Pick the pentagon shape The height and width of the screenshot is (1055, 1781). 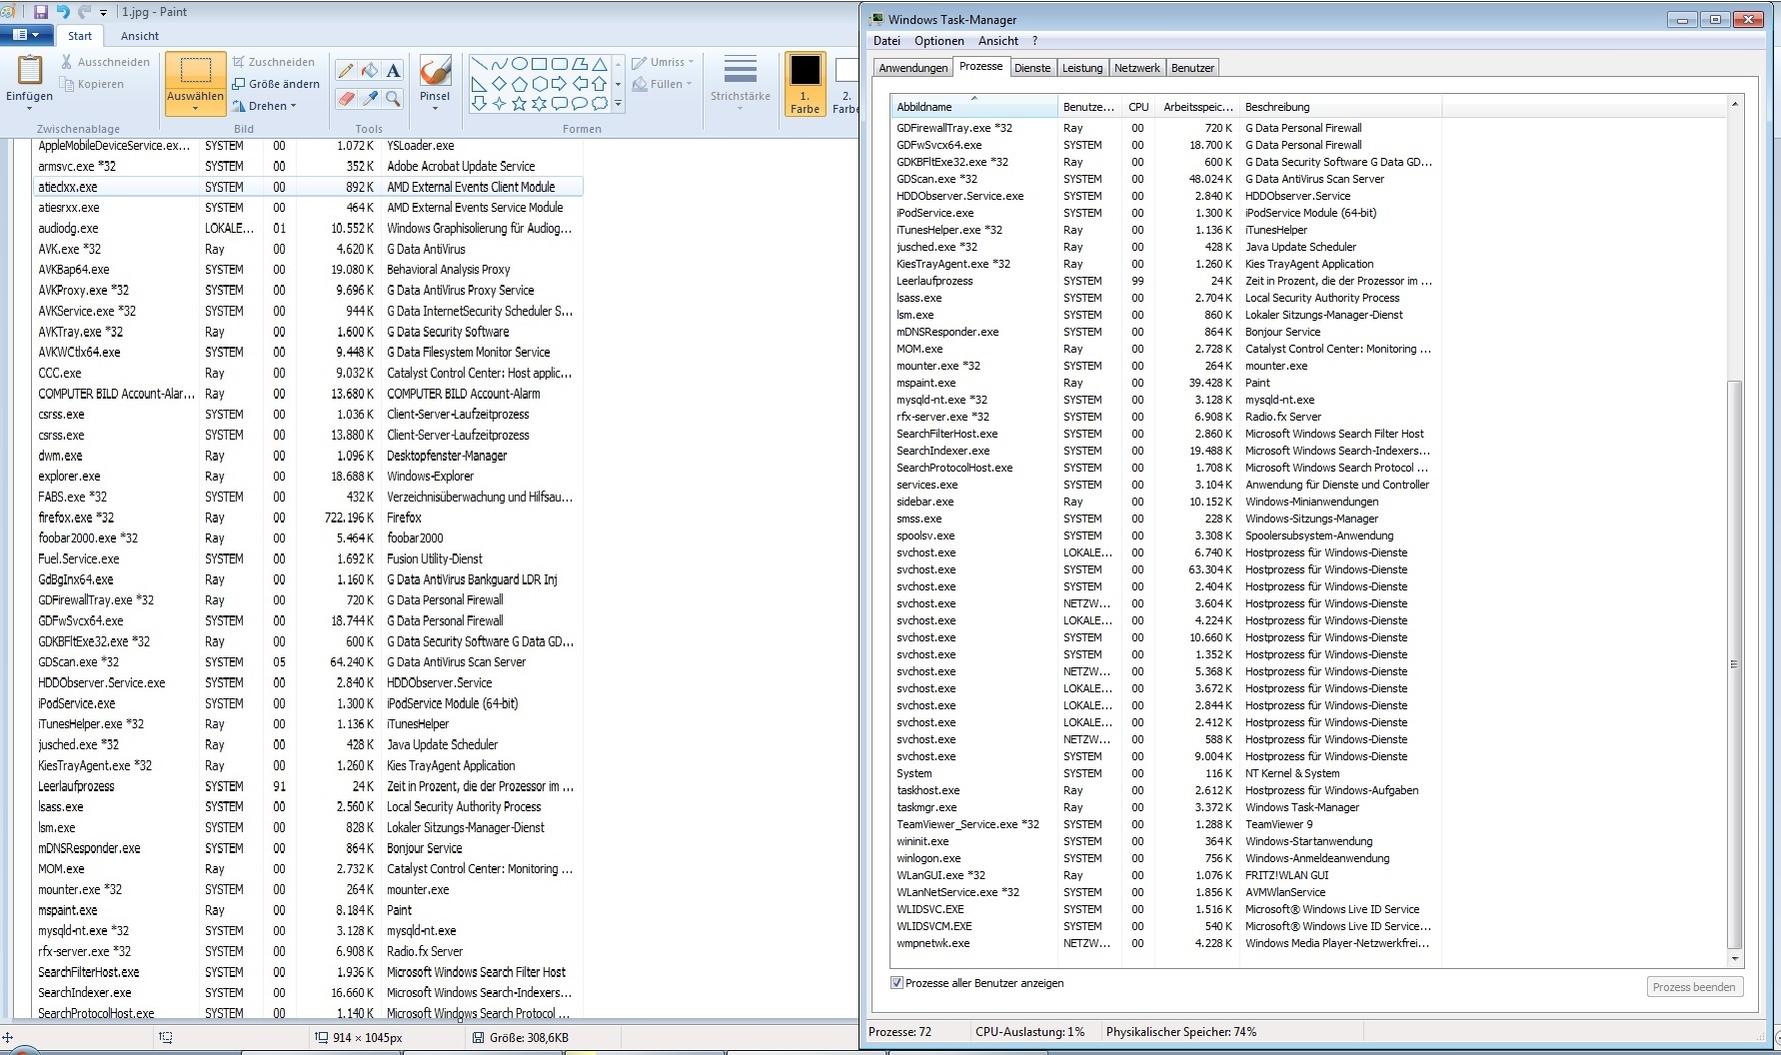(519, 84)
